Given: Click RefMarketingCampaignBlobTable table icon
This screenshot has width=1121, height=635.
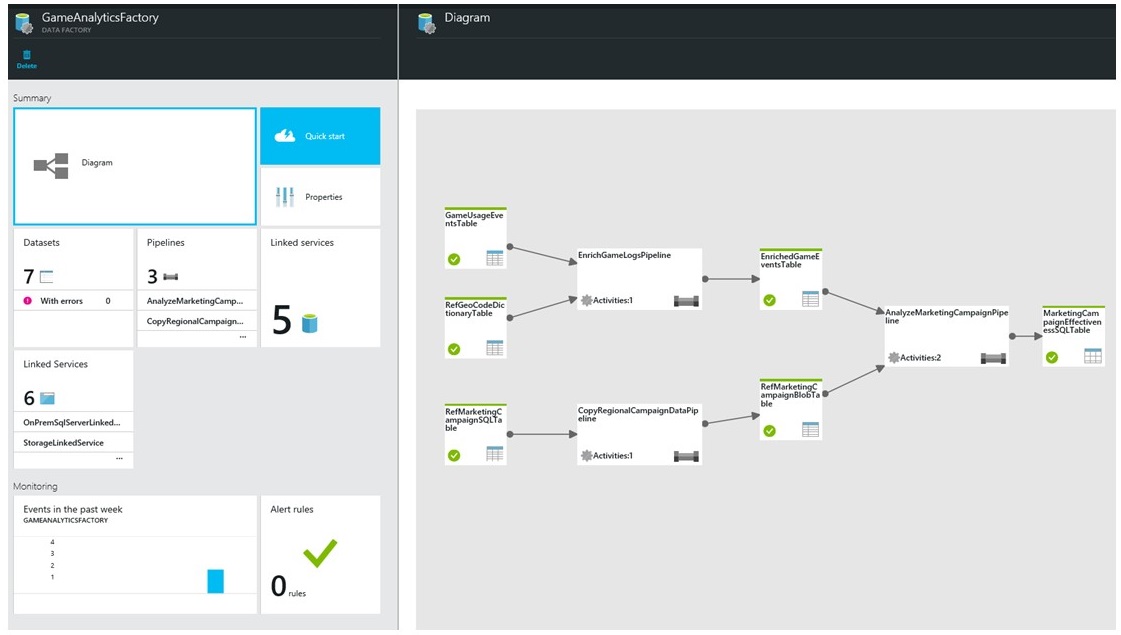Looking at the screenshot, I should pos(810,430).
